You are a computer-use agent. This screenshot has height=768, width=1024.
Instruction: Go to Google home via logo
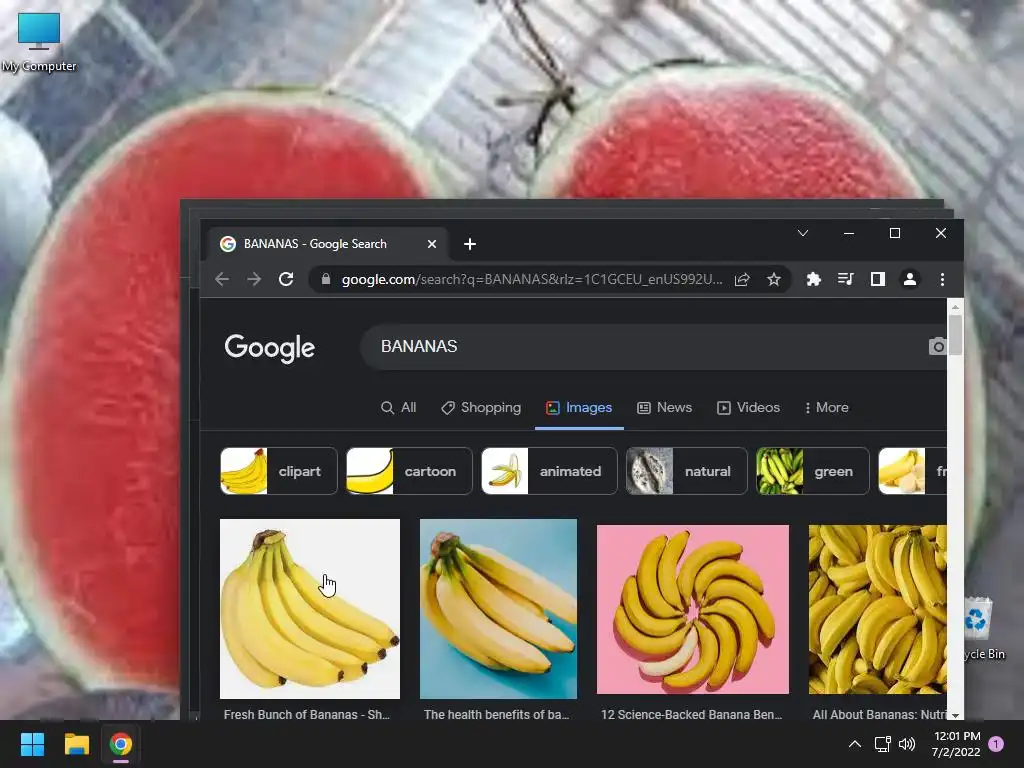270,347
